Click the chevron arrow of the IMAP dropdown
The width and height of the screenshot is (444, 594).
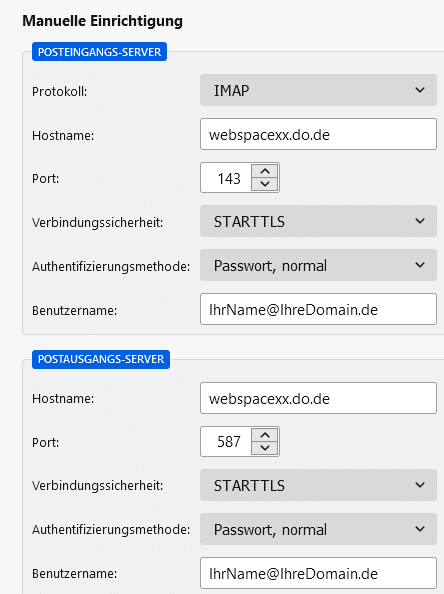420,90
